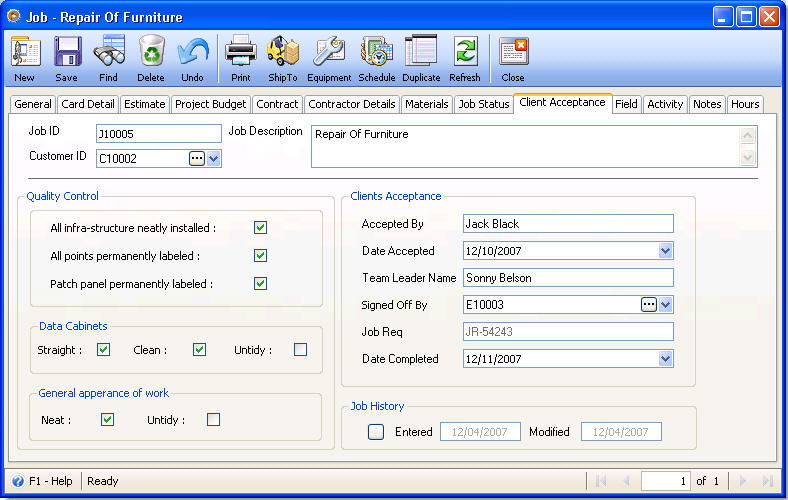Open Customer ID lookup ellipsis button
The width and height of the screenshot is (788, 500).
click(x=196, y=159)
